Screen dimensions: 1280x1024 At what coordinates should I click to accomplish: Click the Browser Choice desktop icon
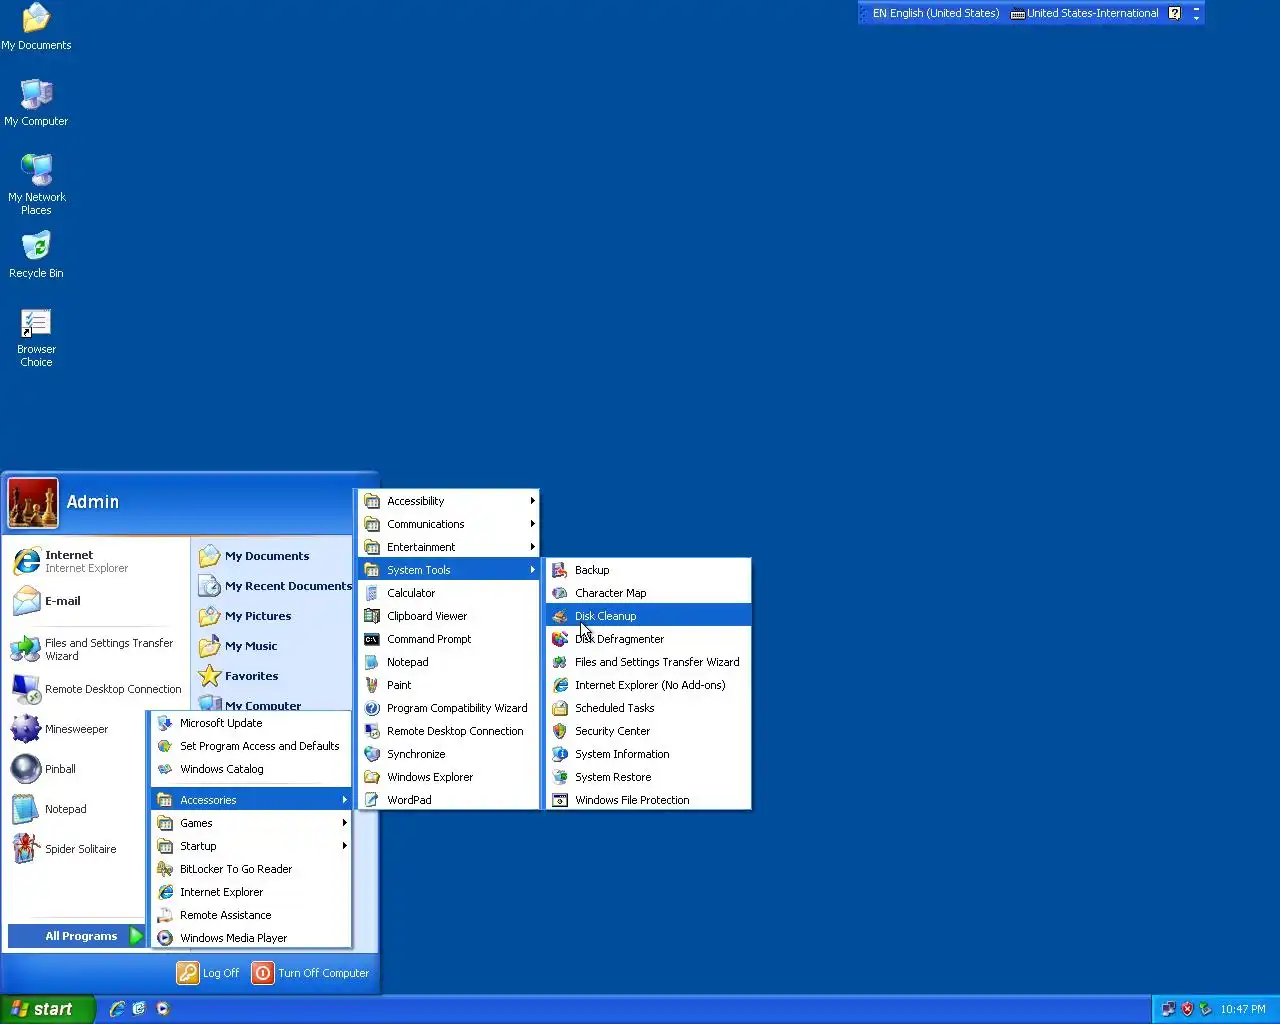pos(36,322)
